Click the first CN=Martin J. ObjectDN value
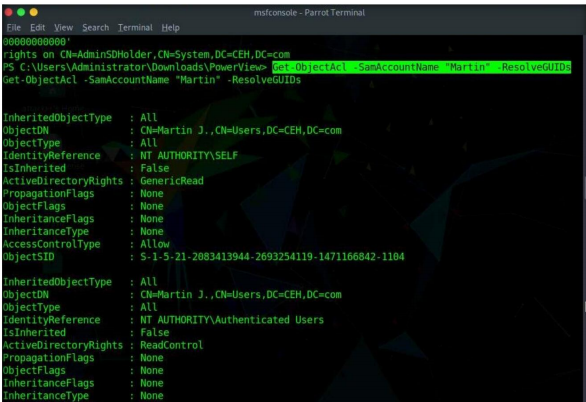 click(x=241, y=130)
